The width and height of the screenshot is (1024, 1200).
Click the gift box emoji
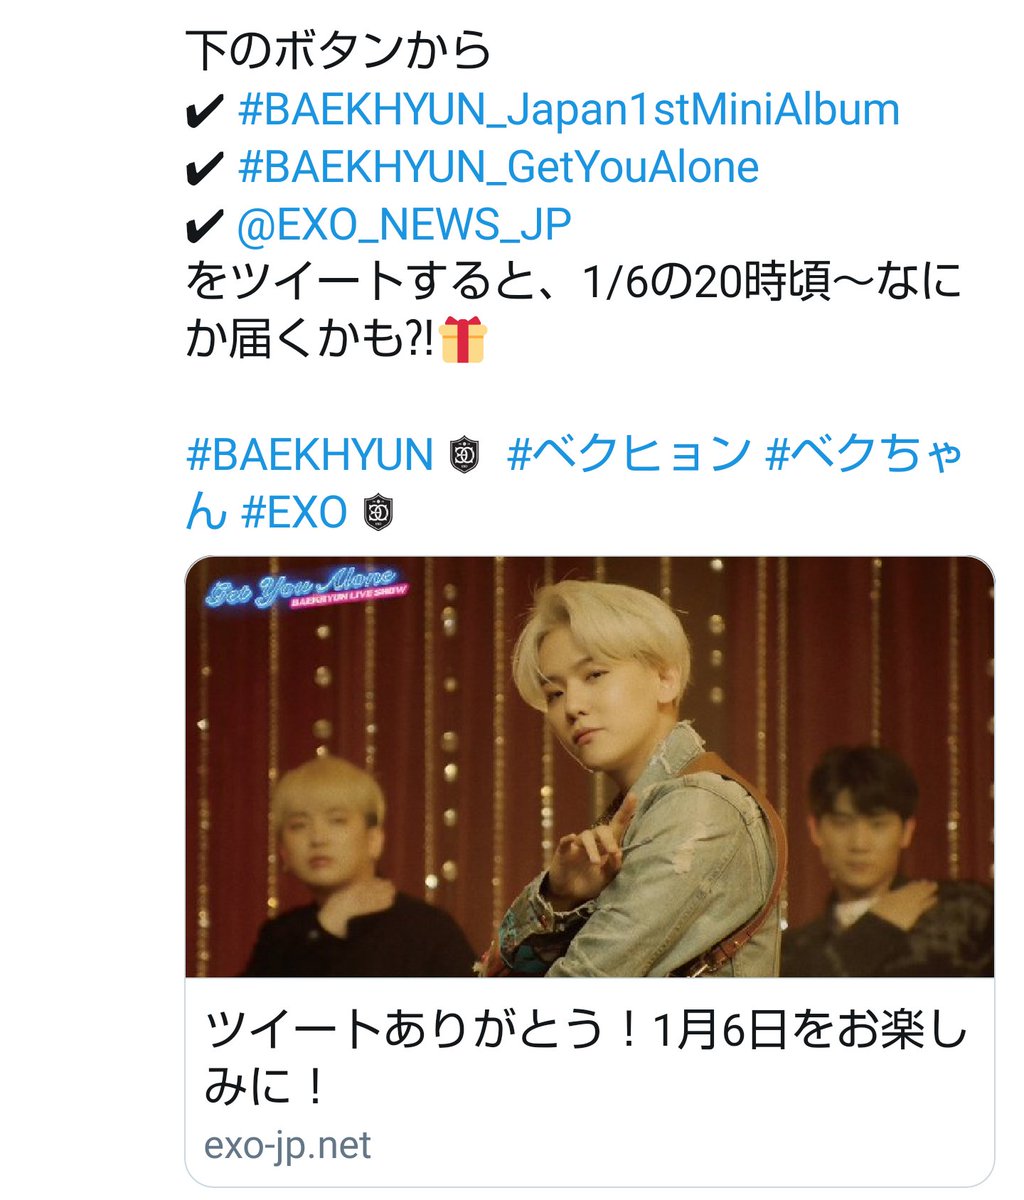[x=462, y=340]
